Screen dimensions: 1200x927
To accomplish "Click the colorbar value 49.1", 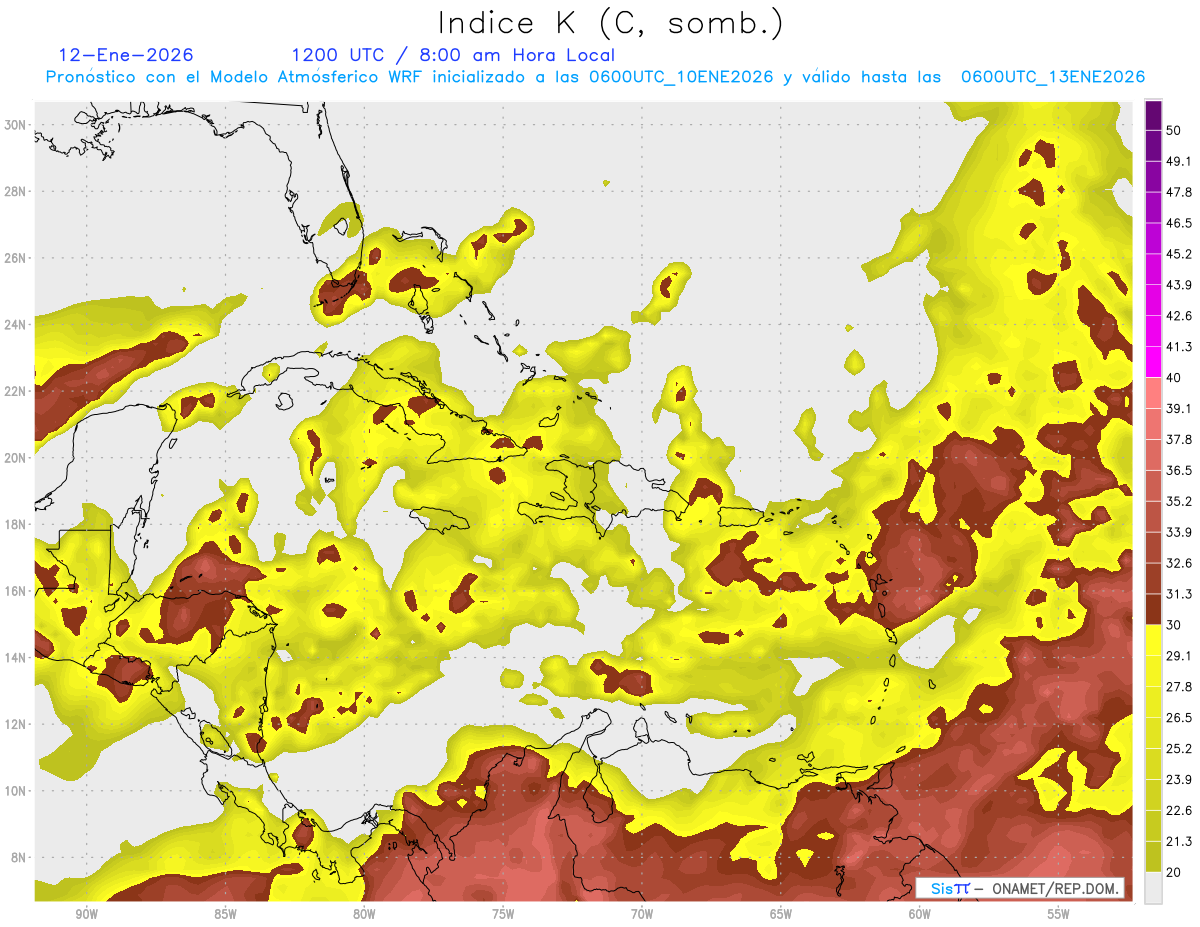I will pyautogui.click(x=1178, y=161).
